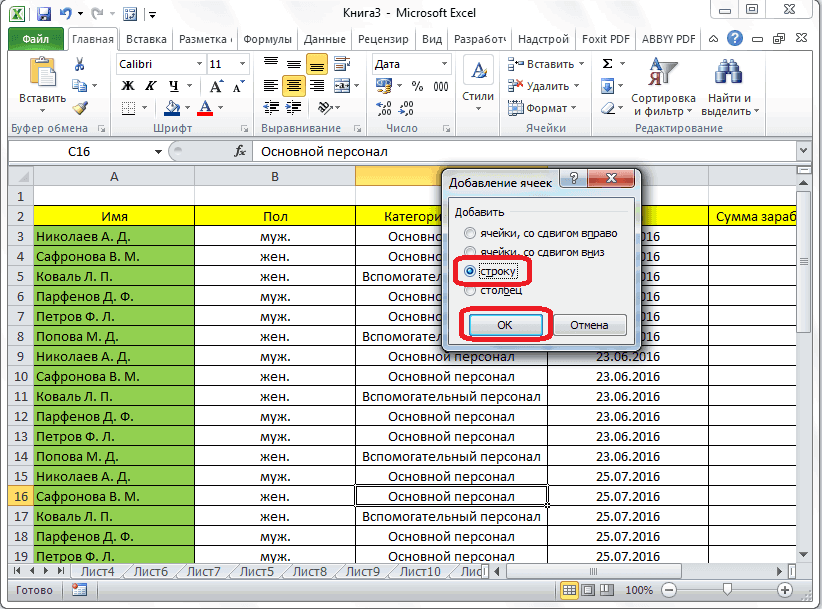Select 'ячейки, со сдвигом вправо' radio button
The height and width of the screenshot is (609, 822).
pos(468,233)
